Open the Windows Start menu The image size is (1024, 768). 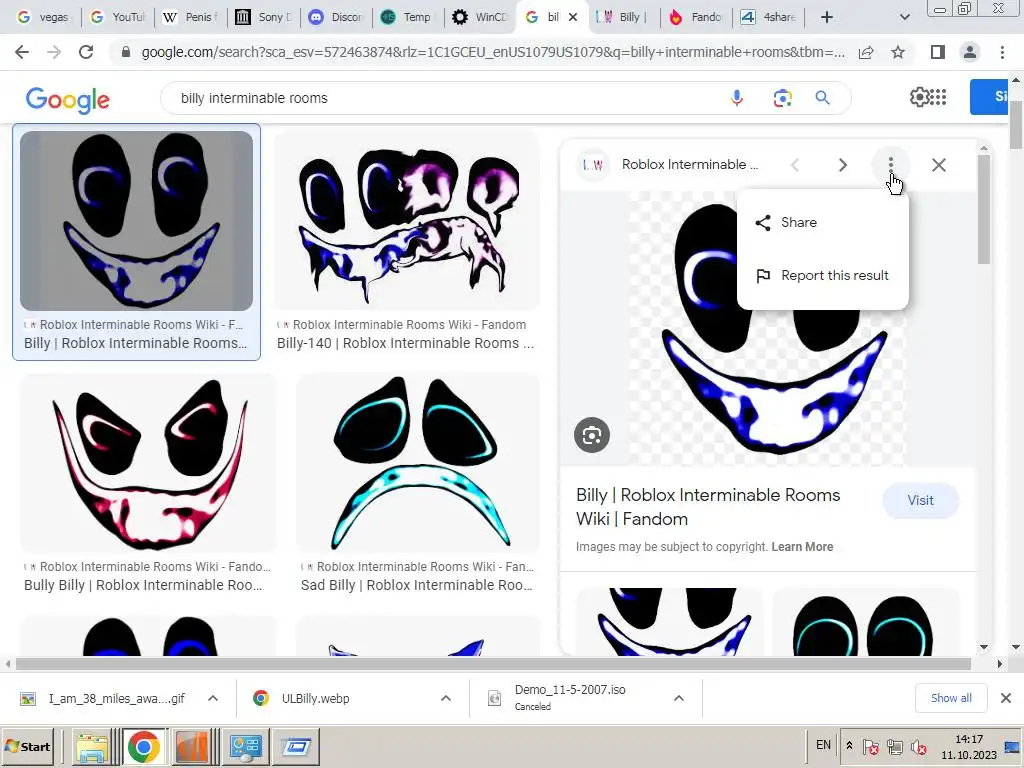28,746
